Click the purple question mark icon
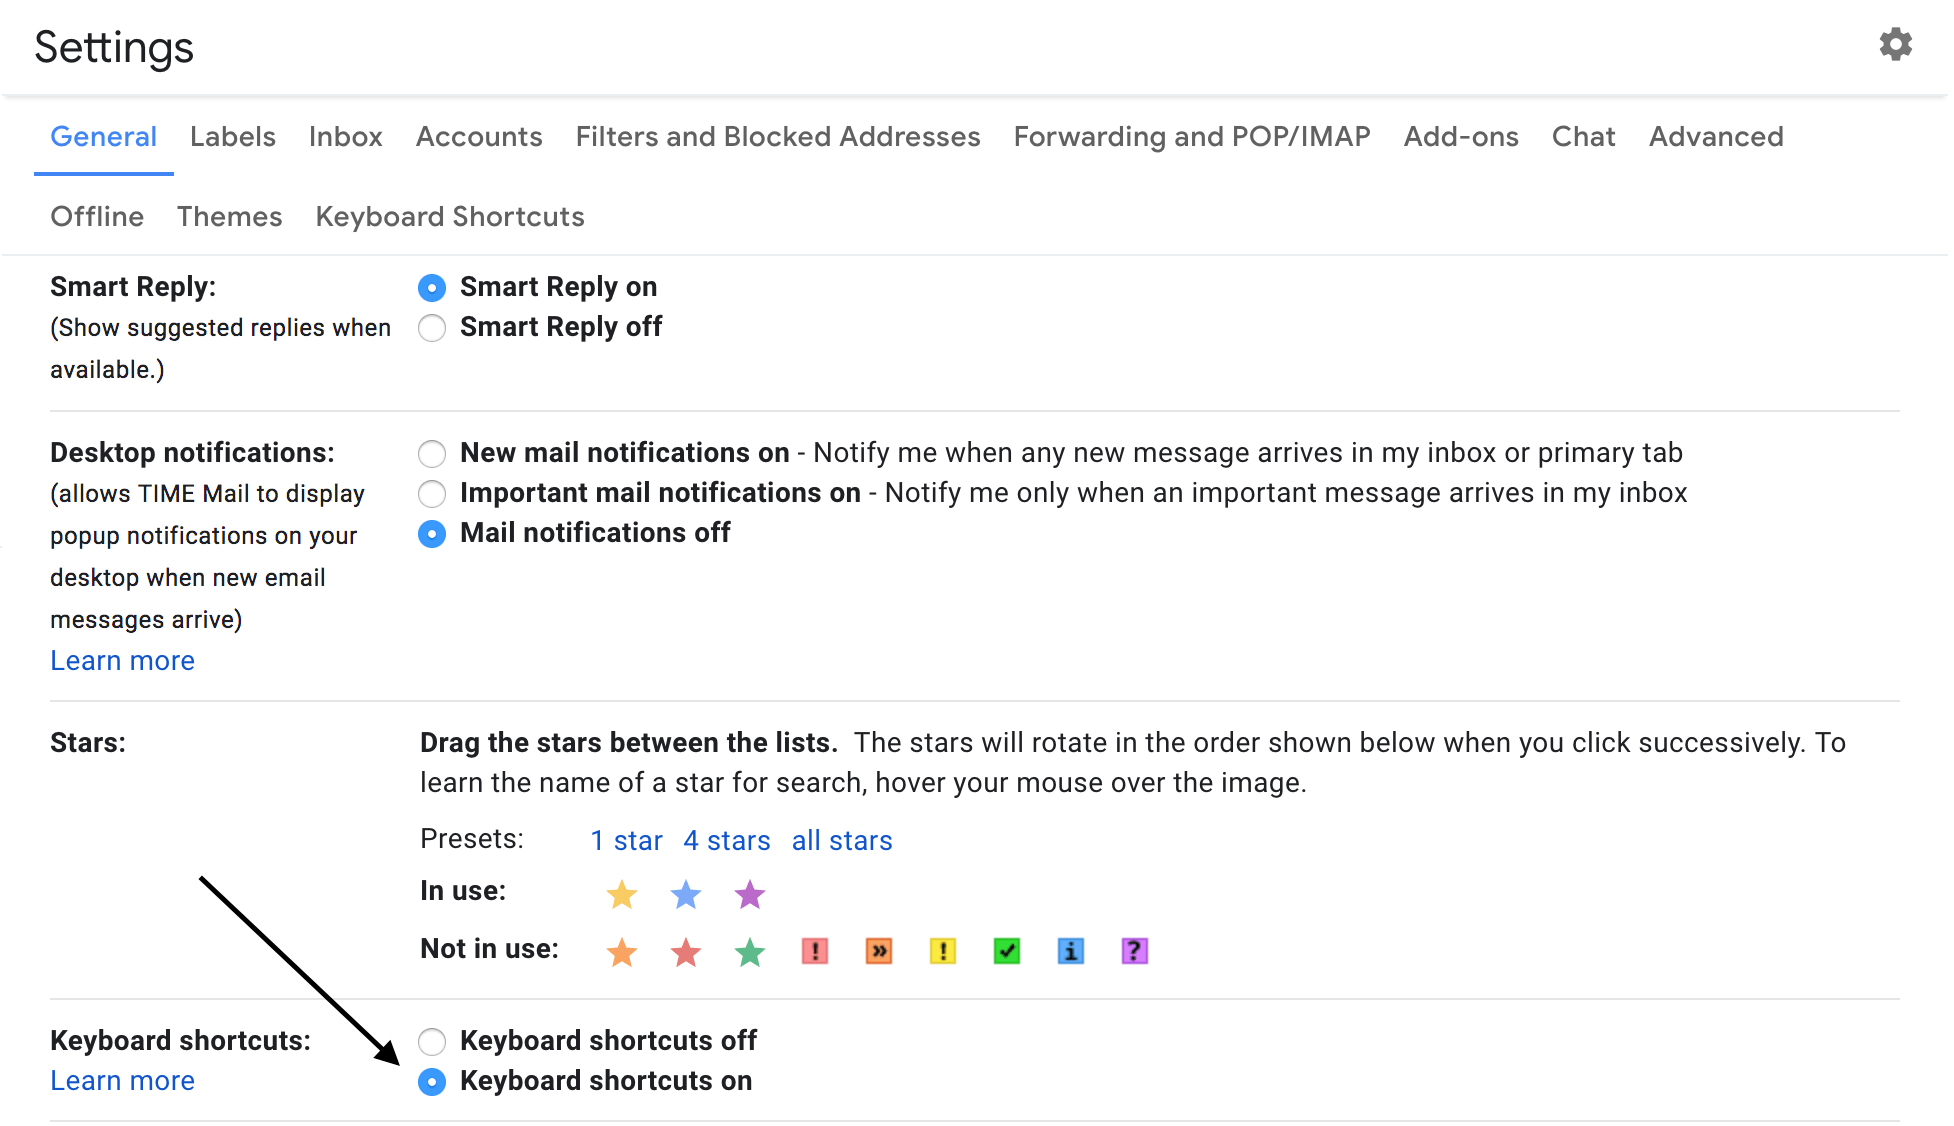This screenshot has width=1954, height=1126. coord(1135,951)
